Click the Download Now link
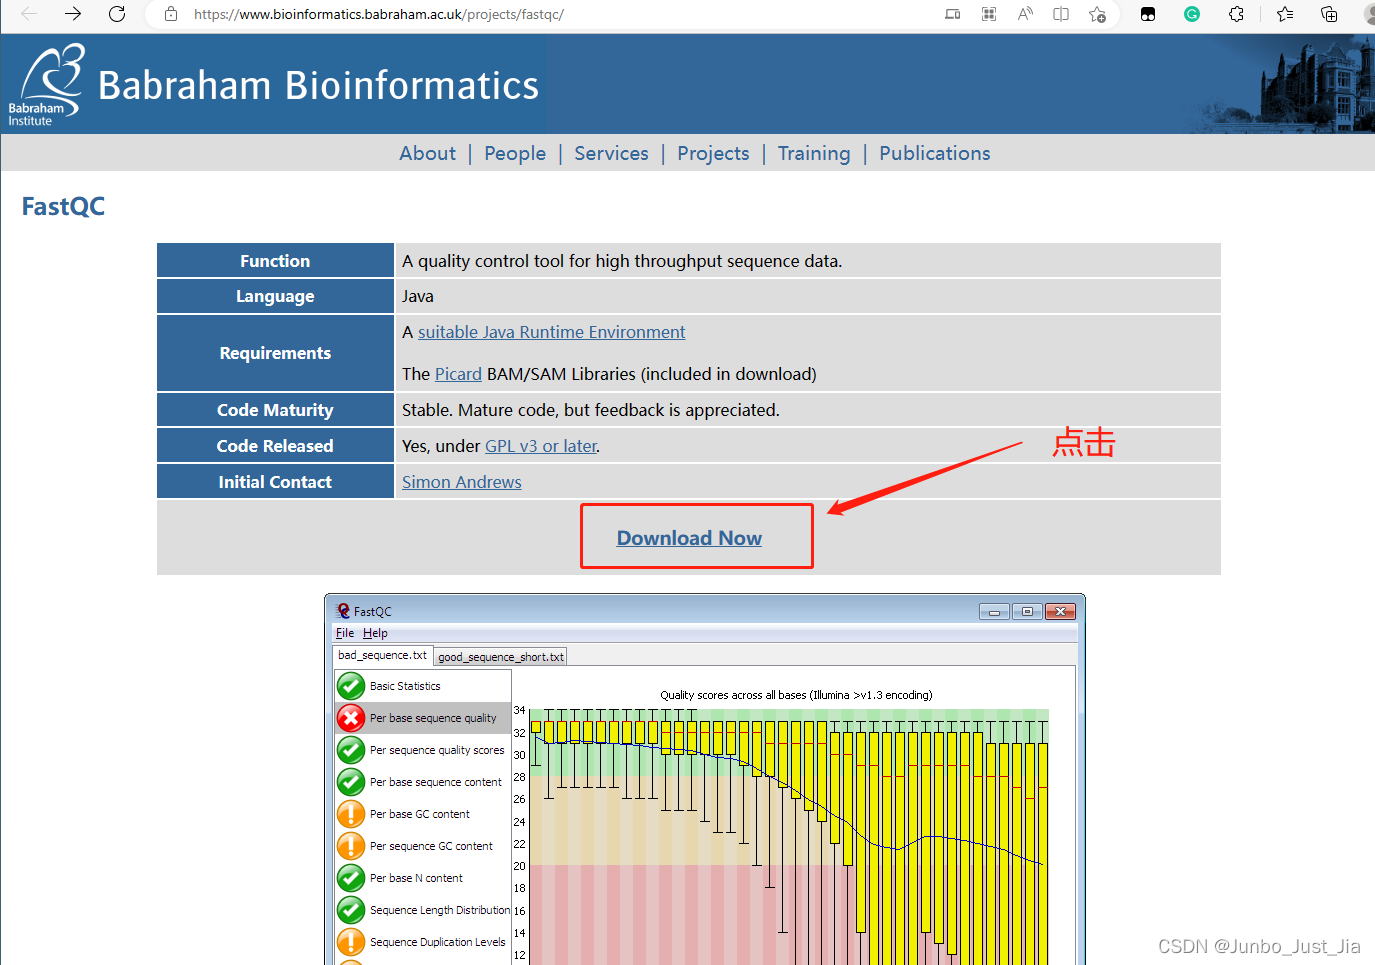1375x965 pixels. pos(689,538)
